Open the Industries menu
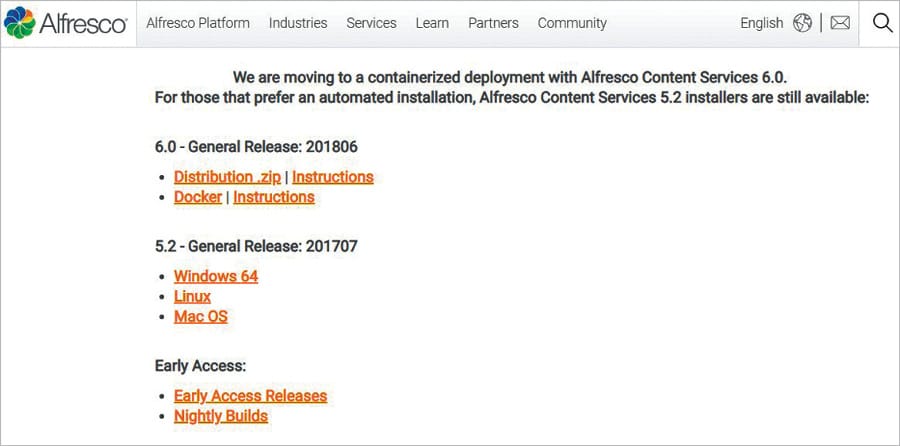 [298, 22]
